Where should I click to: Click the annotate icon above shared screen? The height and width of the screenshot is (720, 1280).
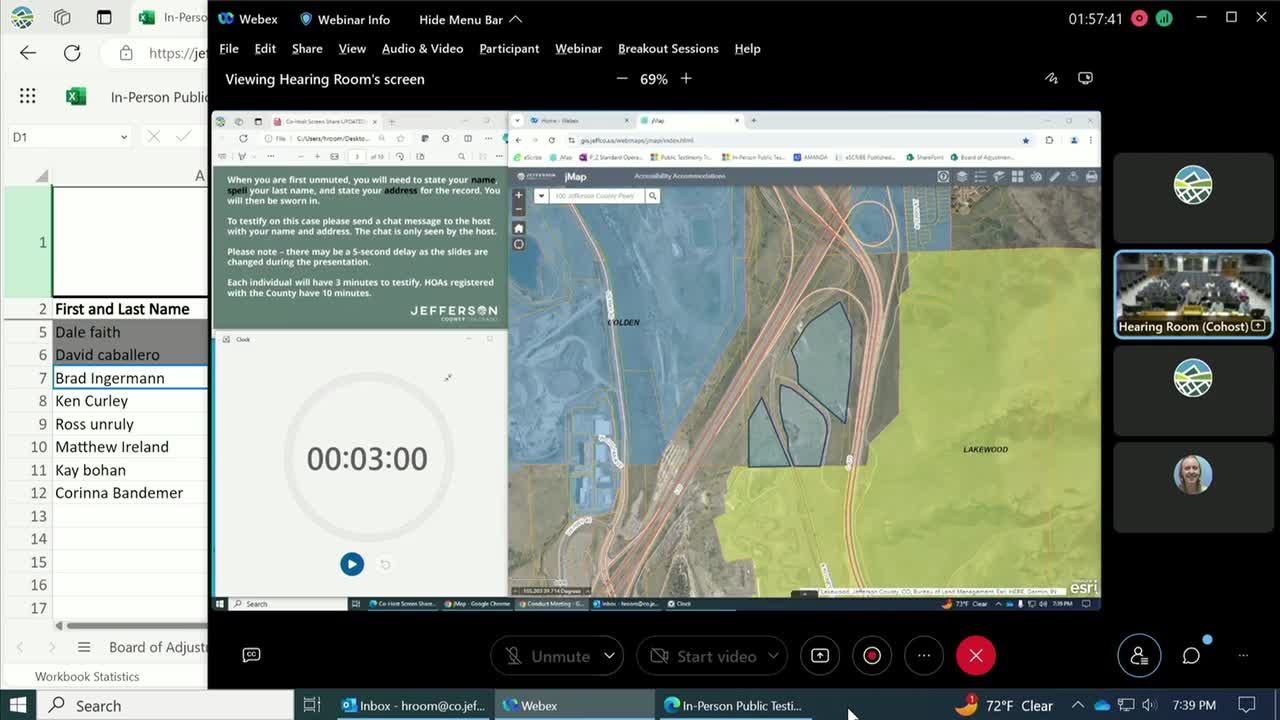click(1051, 78)
